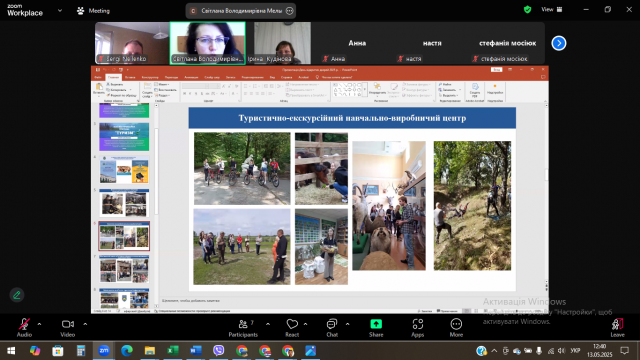
Task: Open the View layout menu
Action: pos(552,9)
